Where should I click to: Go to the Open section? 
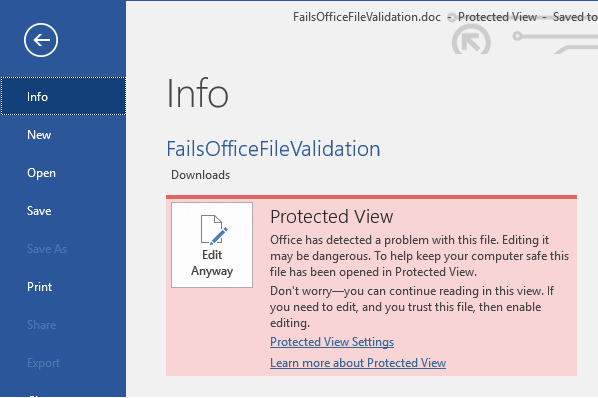tap(41, 173)
